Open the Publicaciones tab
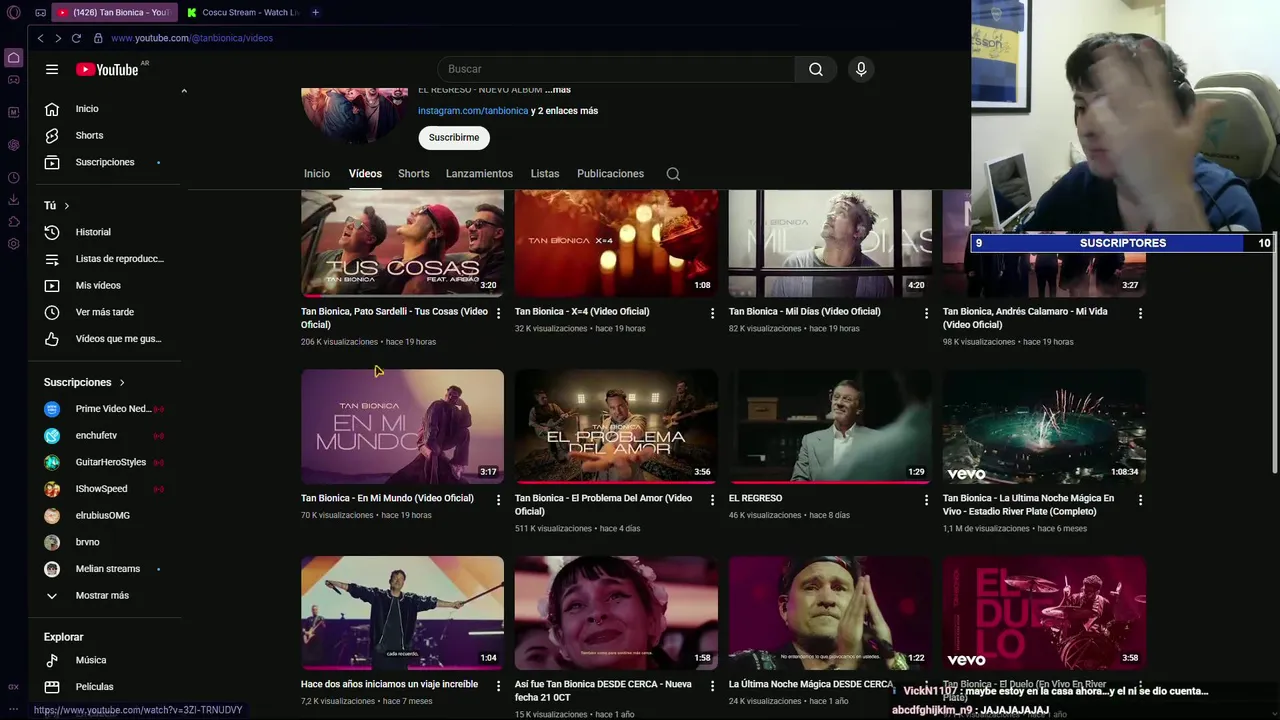 coord(610,174)
